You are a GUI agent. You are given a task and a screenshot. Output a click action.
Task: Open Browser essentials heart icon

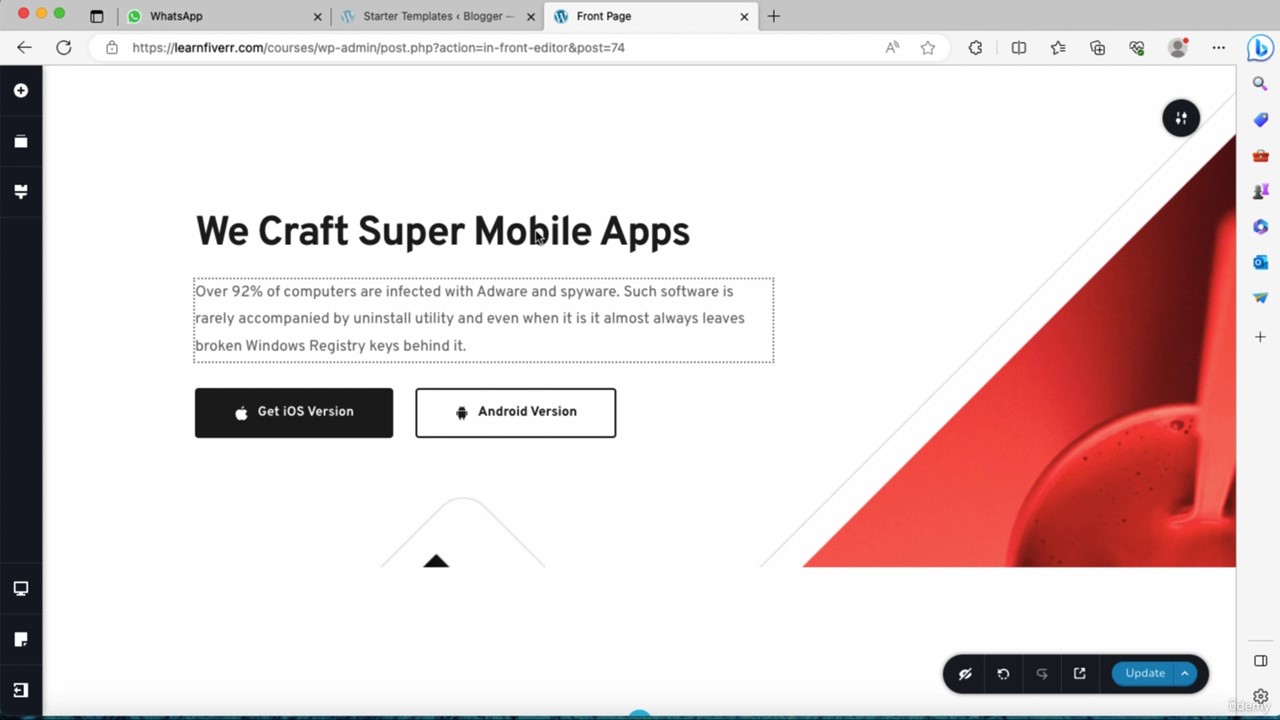(x=1137, y=47)
